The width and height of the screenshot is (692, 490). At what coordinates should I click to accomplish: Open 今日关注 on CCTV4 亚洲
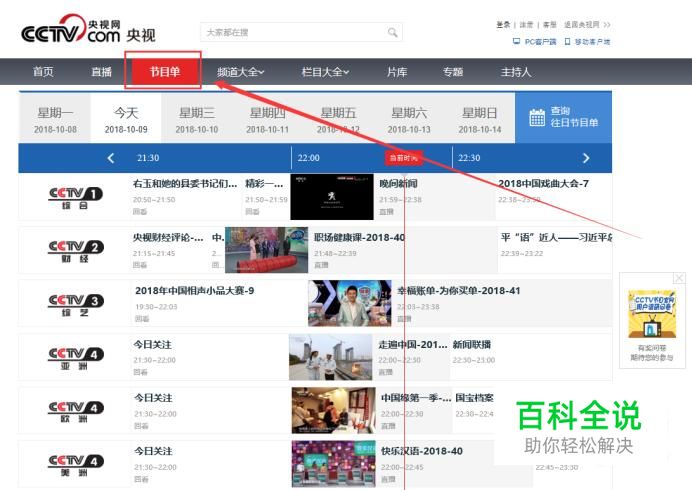click(x=153, y=344)
